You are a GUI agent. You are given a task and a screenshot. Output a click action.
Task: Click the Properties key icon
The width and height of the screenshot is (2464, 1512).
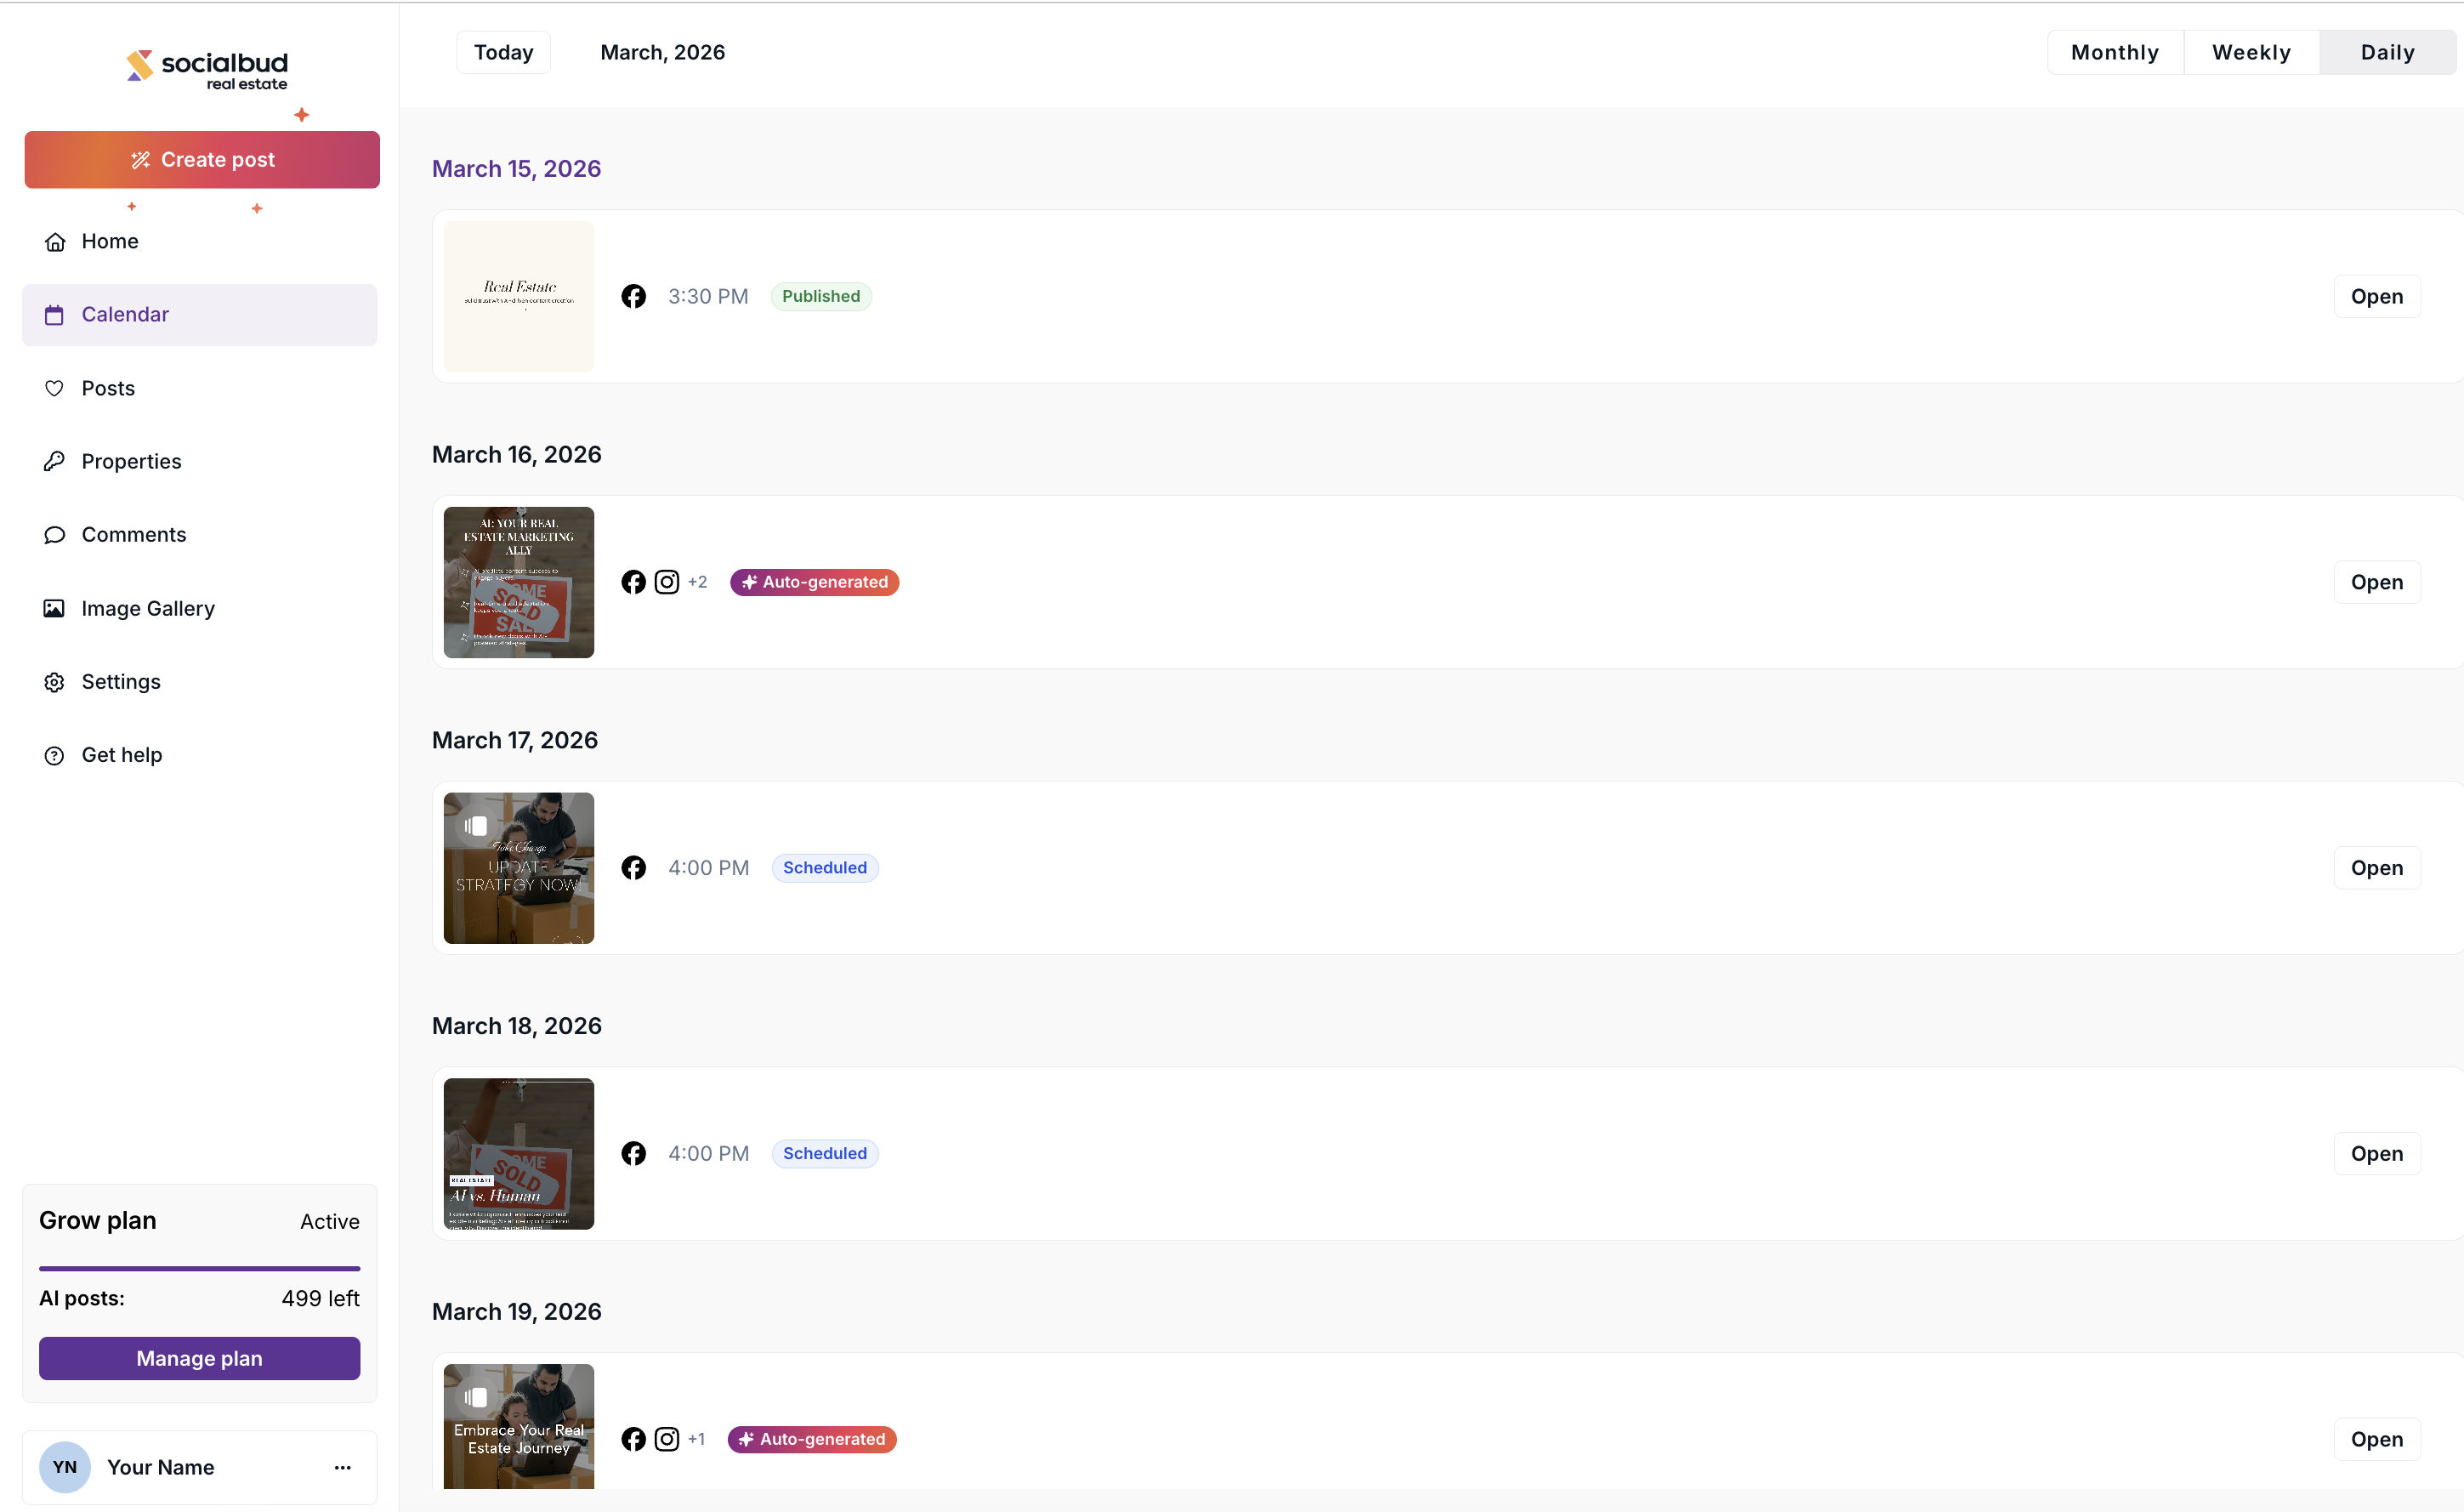click(54, 461)
